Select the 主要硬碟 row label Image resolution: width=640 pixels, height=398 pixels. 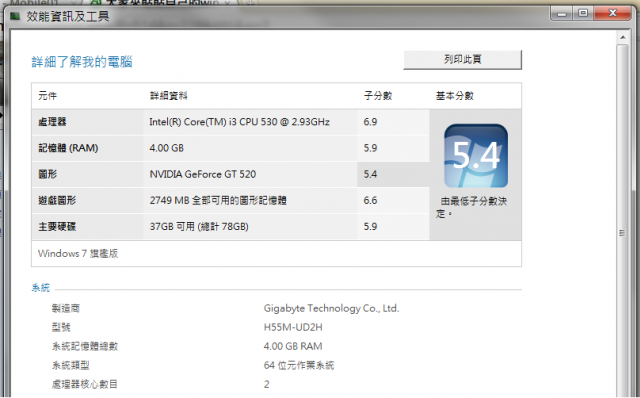pyautogui.click(x=57, y=226)
